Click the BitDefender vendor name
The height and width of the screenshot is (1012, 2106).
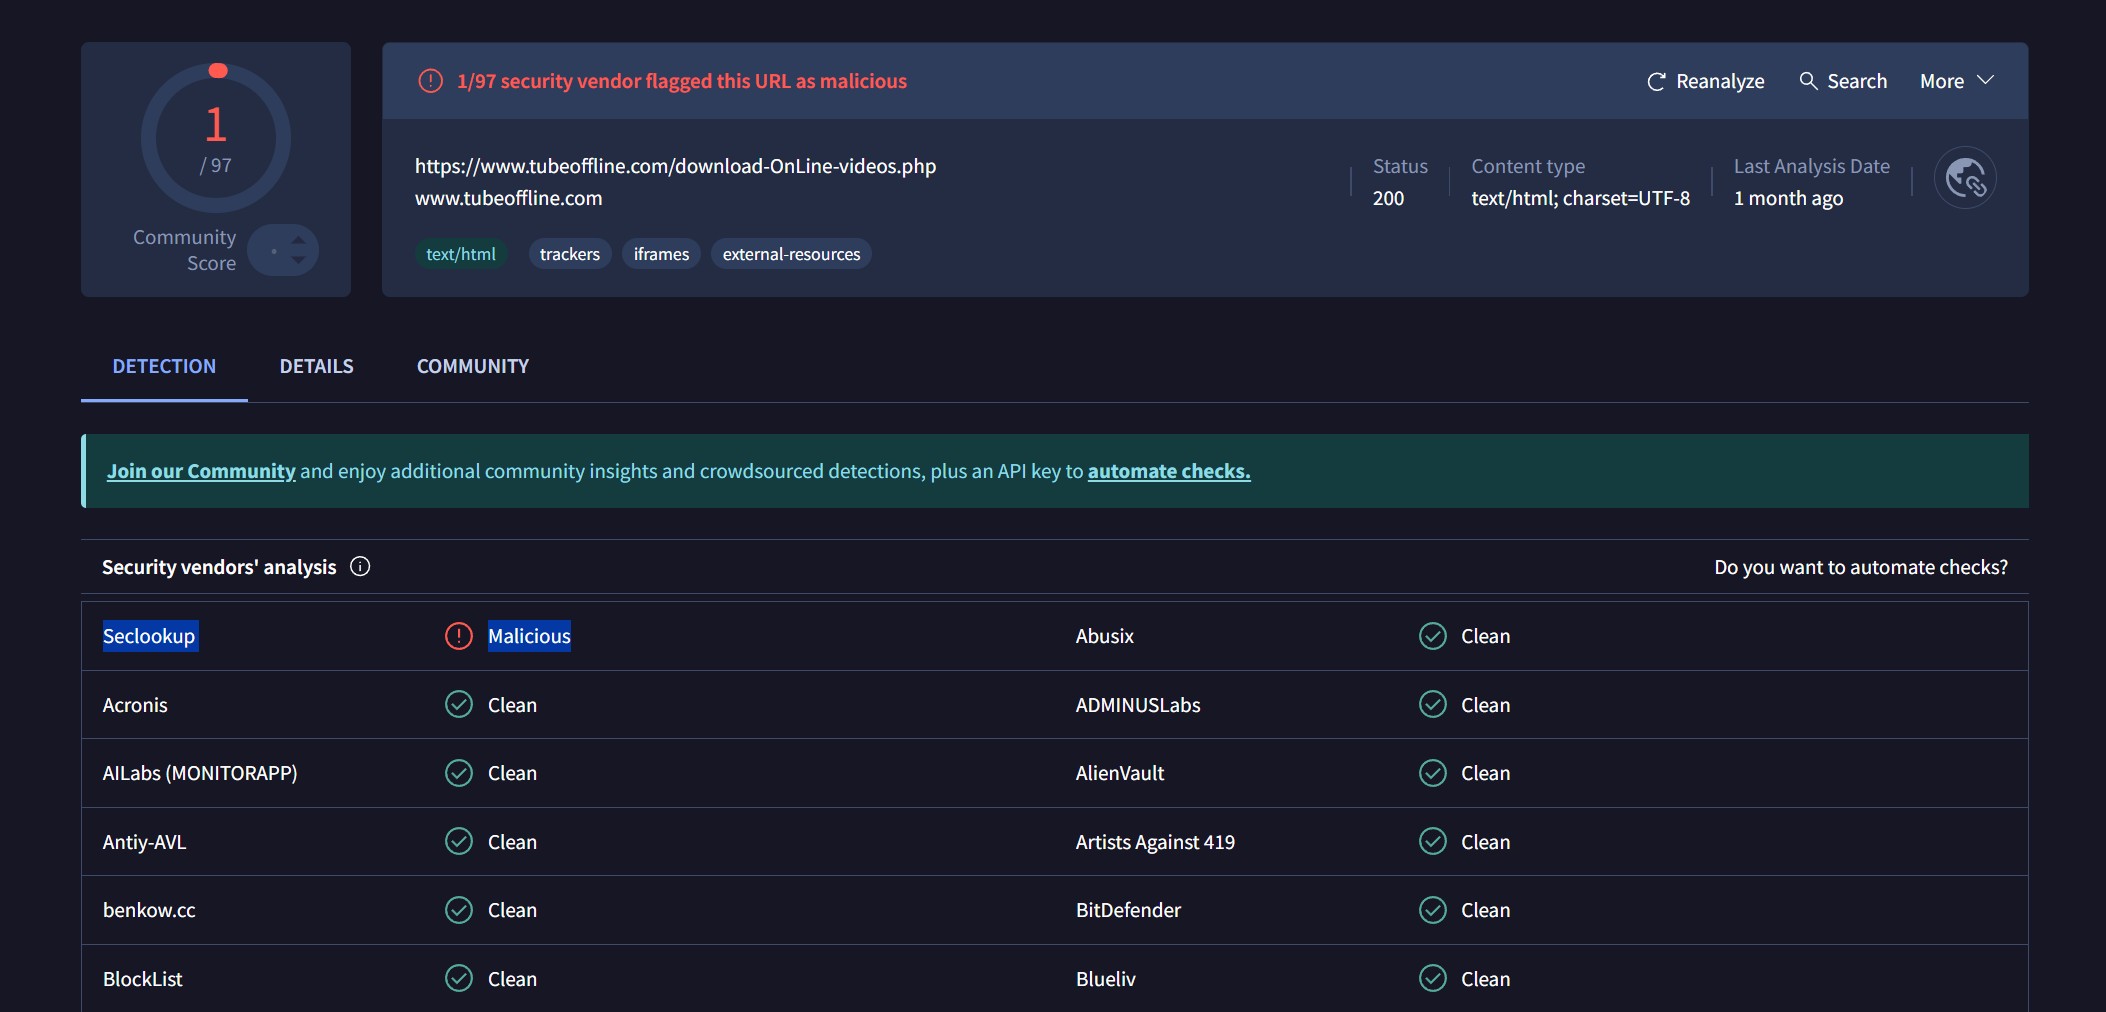[x=1128, y=910]
